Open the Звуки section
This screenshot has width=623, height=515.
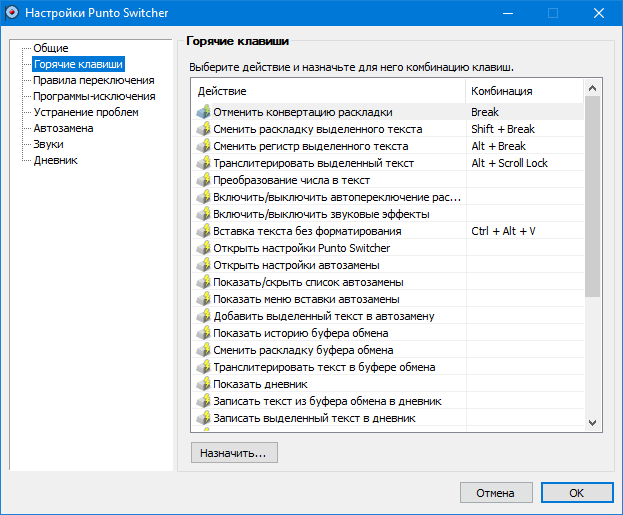pyautogui.click(x=48, y=144)
